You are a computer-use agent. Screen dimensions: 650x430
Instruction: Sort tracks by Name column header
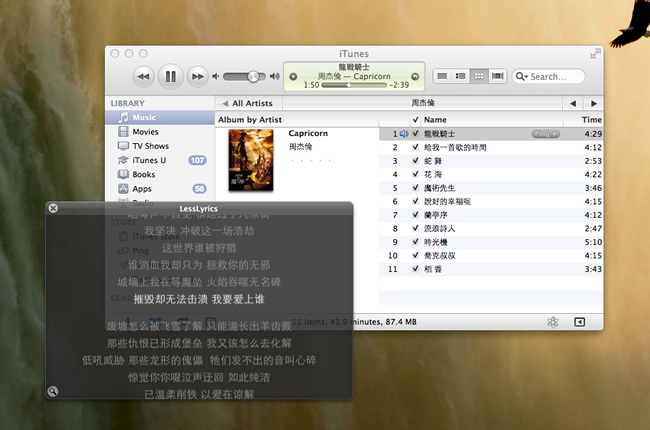click(x=492, y=120)
